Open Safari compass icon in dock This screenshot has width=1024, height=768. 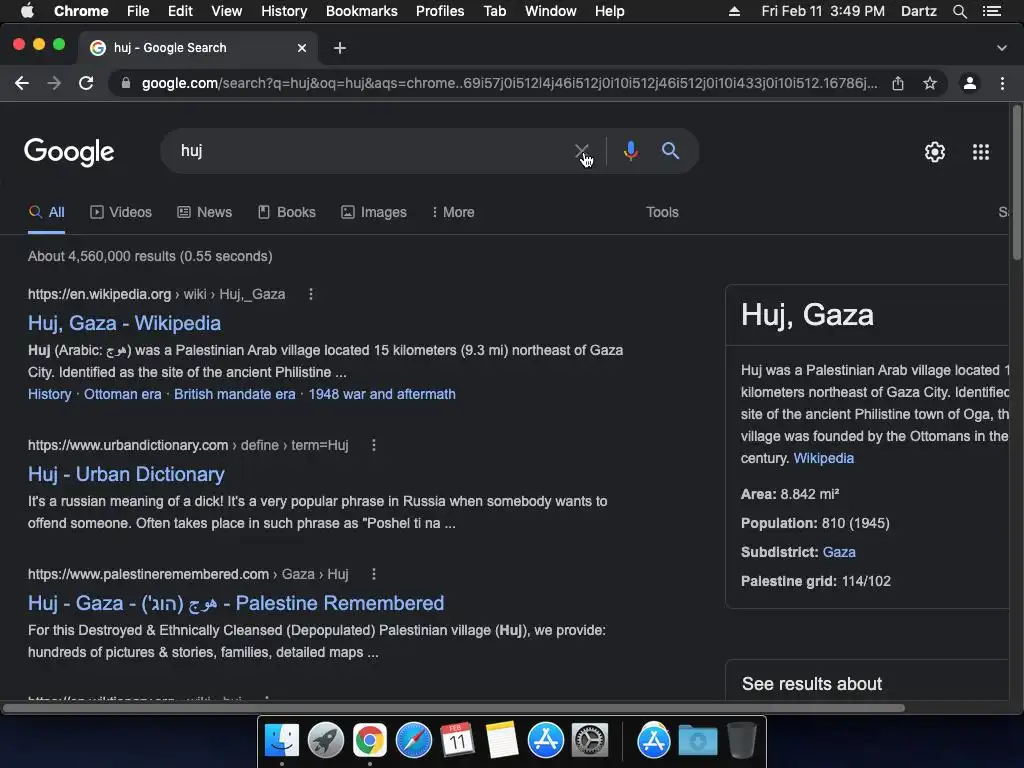tap(413, 741)
